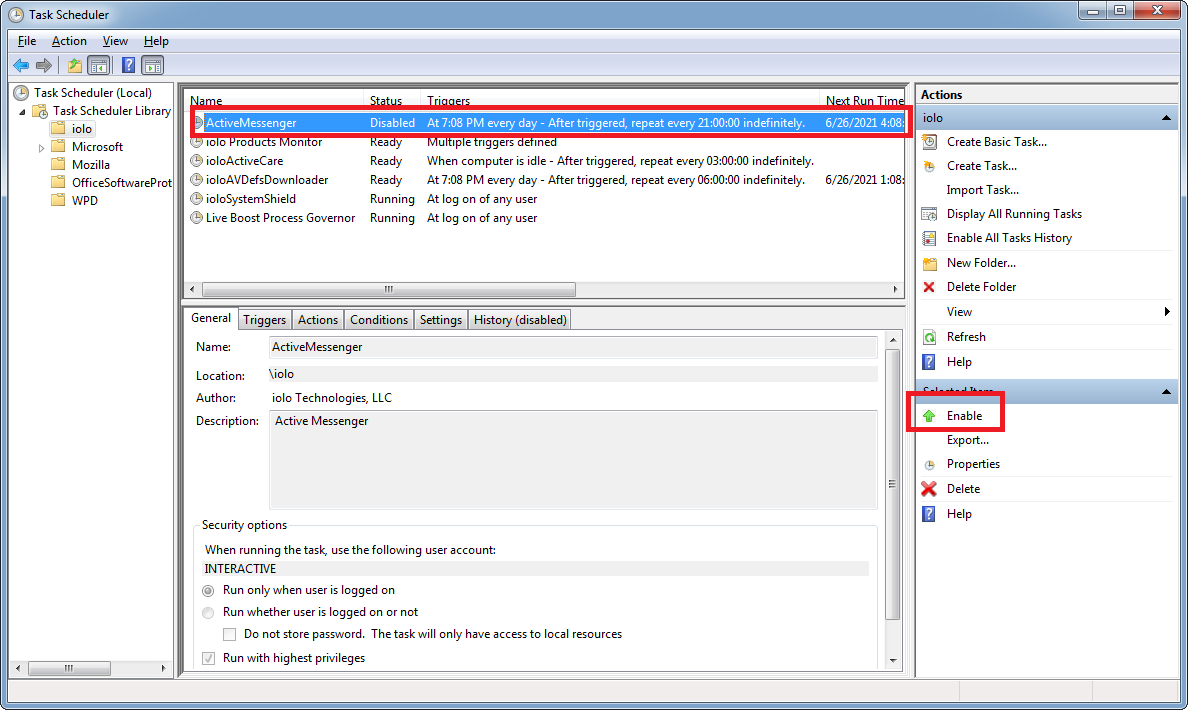Image resolution: width=1188 pixels, height=710 pixels.
Task: Click the Refresh icon in Actions pane
Action: (x=931, y=336)
